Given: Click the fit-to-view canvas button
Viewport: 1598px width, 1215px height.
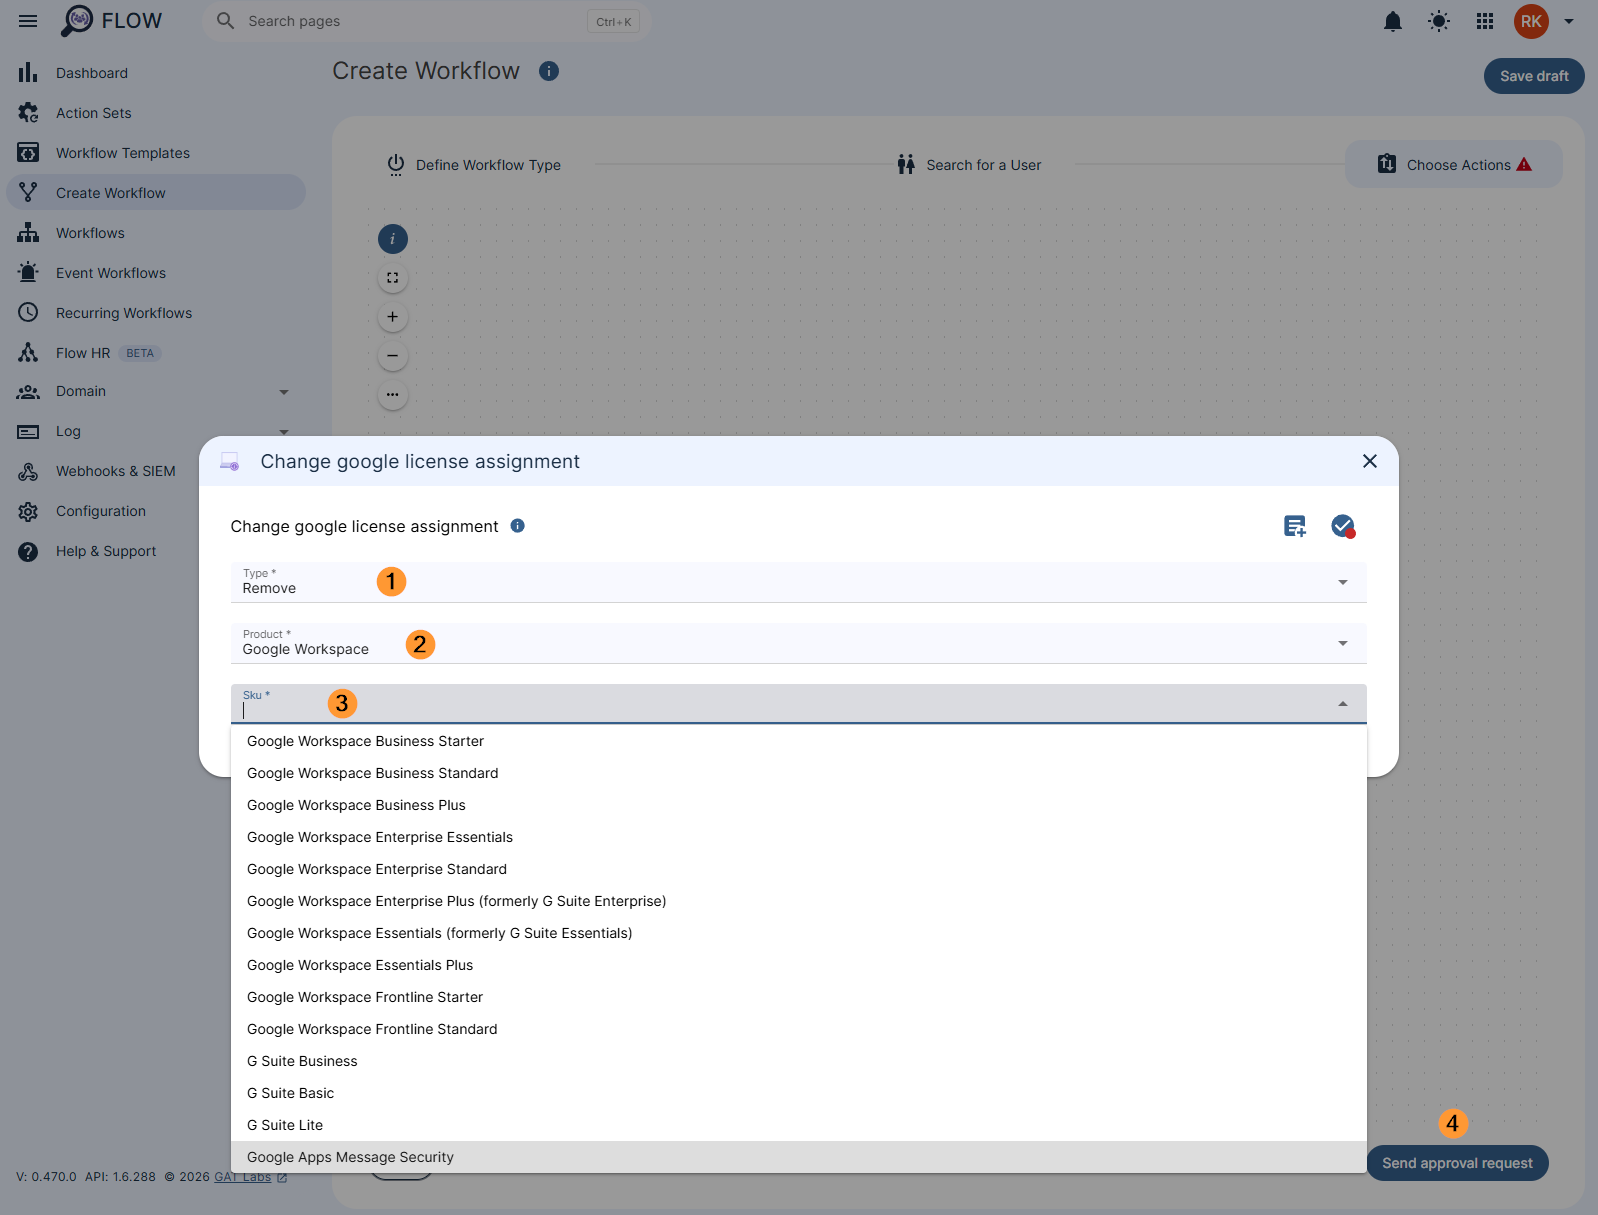Looking at the screenshot, I should pos(393,278).
